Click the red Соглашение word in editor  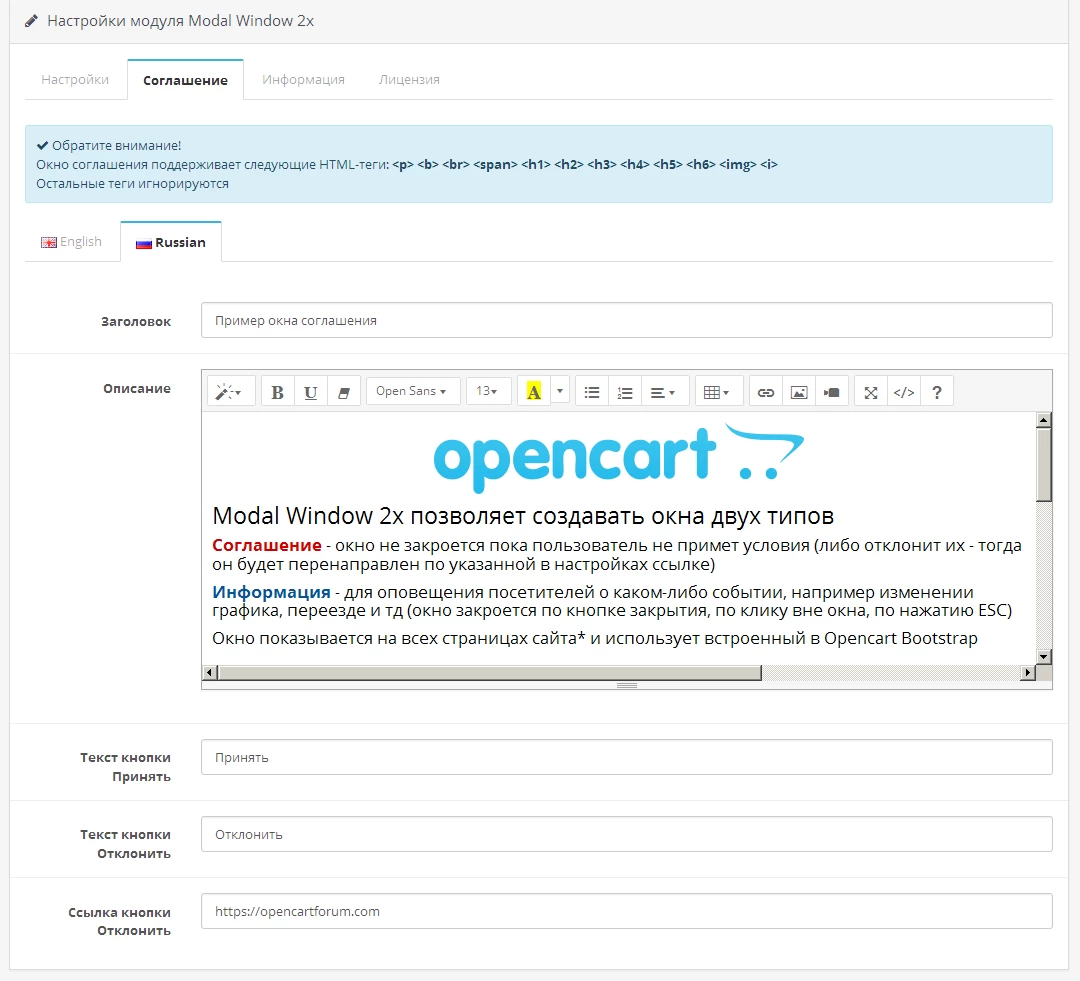267,545
